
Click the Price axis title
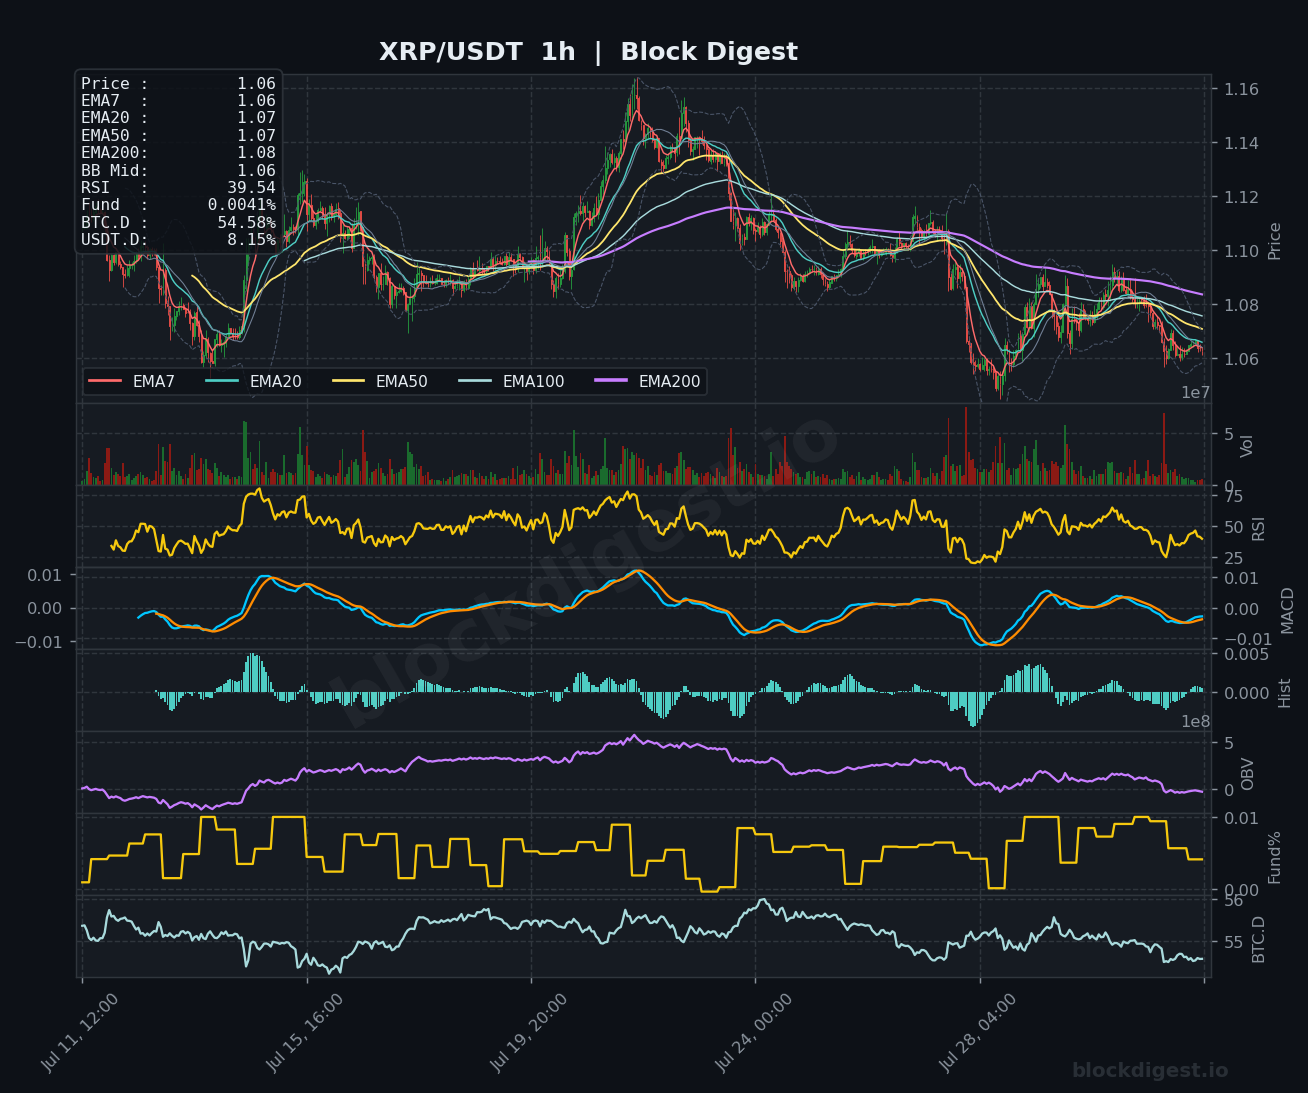(1275, 241)
